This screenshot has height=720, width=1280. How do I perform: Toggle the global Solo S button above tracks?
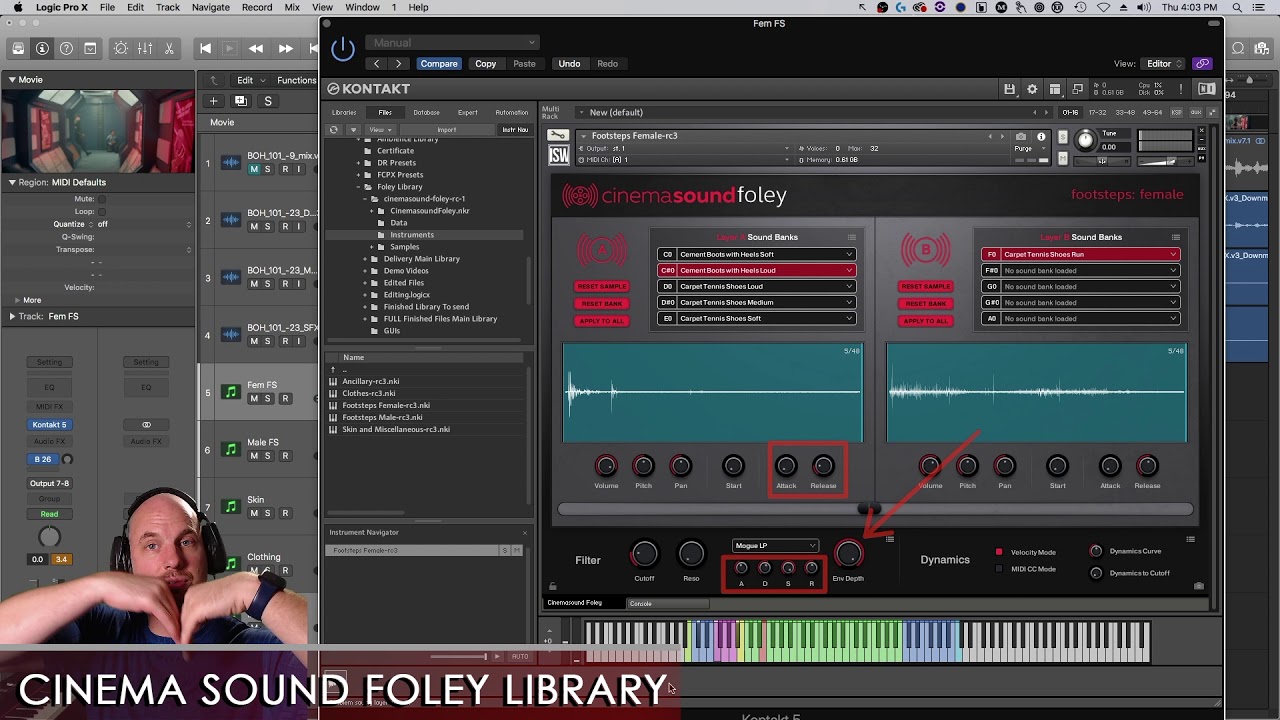click(268, 101)
